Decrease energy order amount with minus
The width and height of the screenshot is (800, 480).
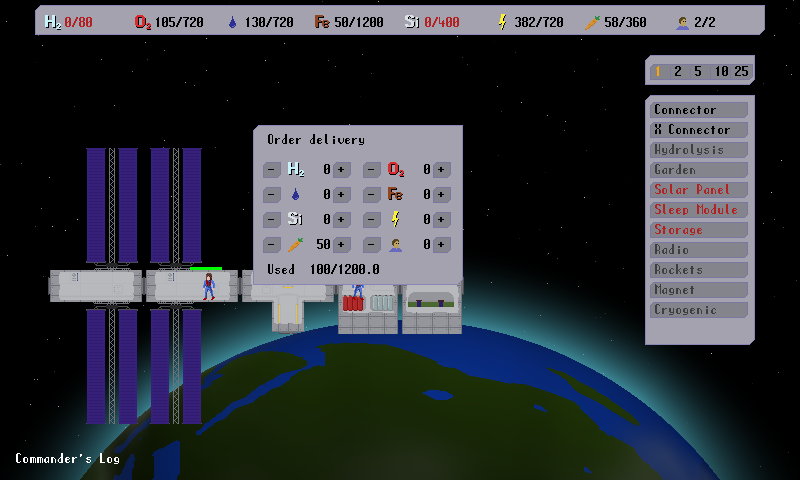pos(371,219)
